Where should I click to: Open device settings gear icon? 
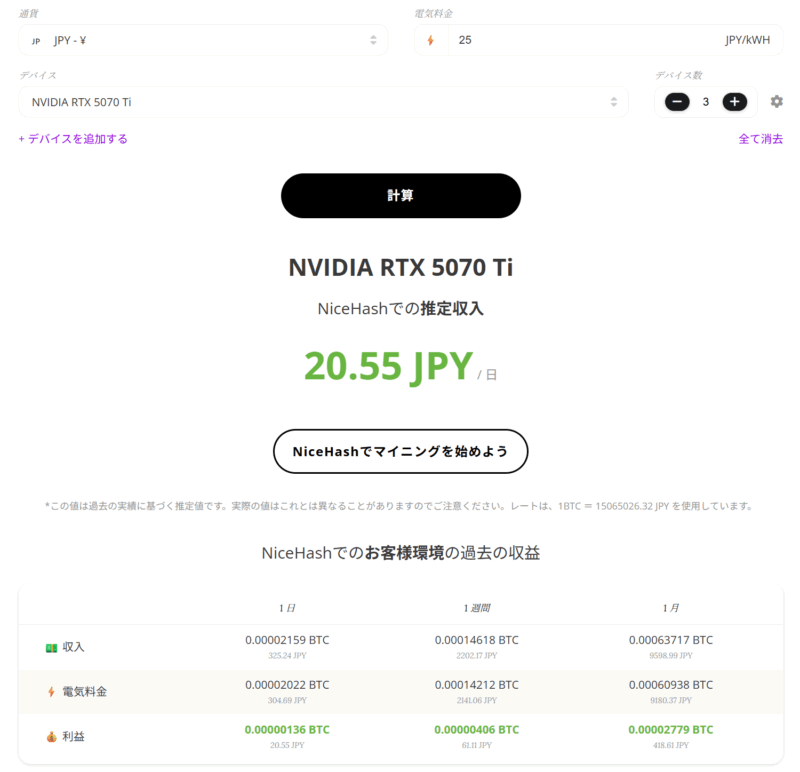tap(777, 102)
